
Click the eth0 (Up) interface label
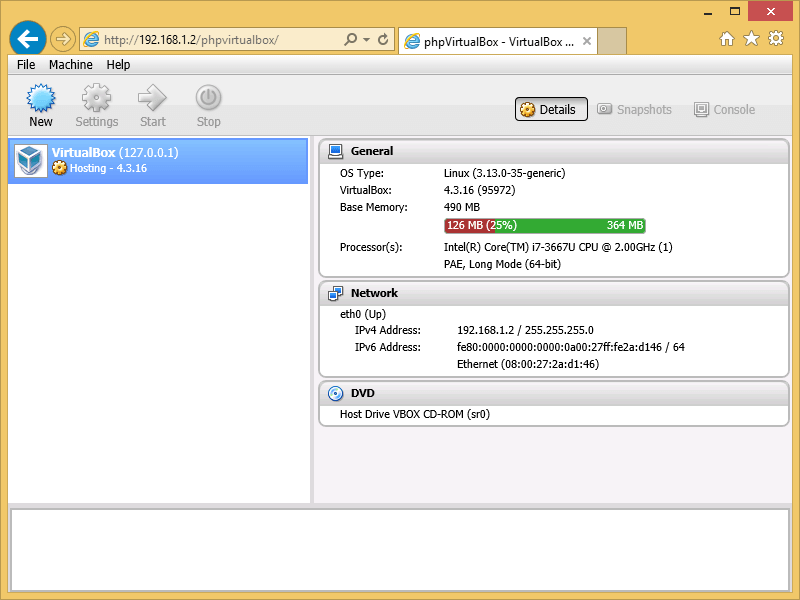363,314
